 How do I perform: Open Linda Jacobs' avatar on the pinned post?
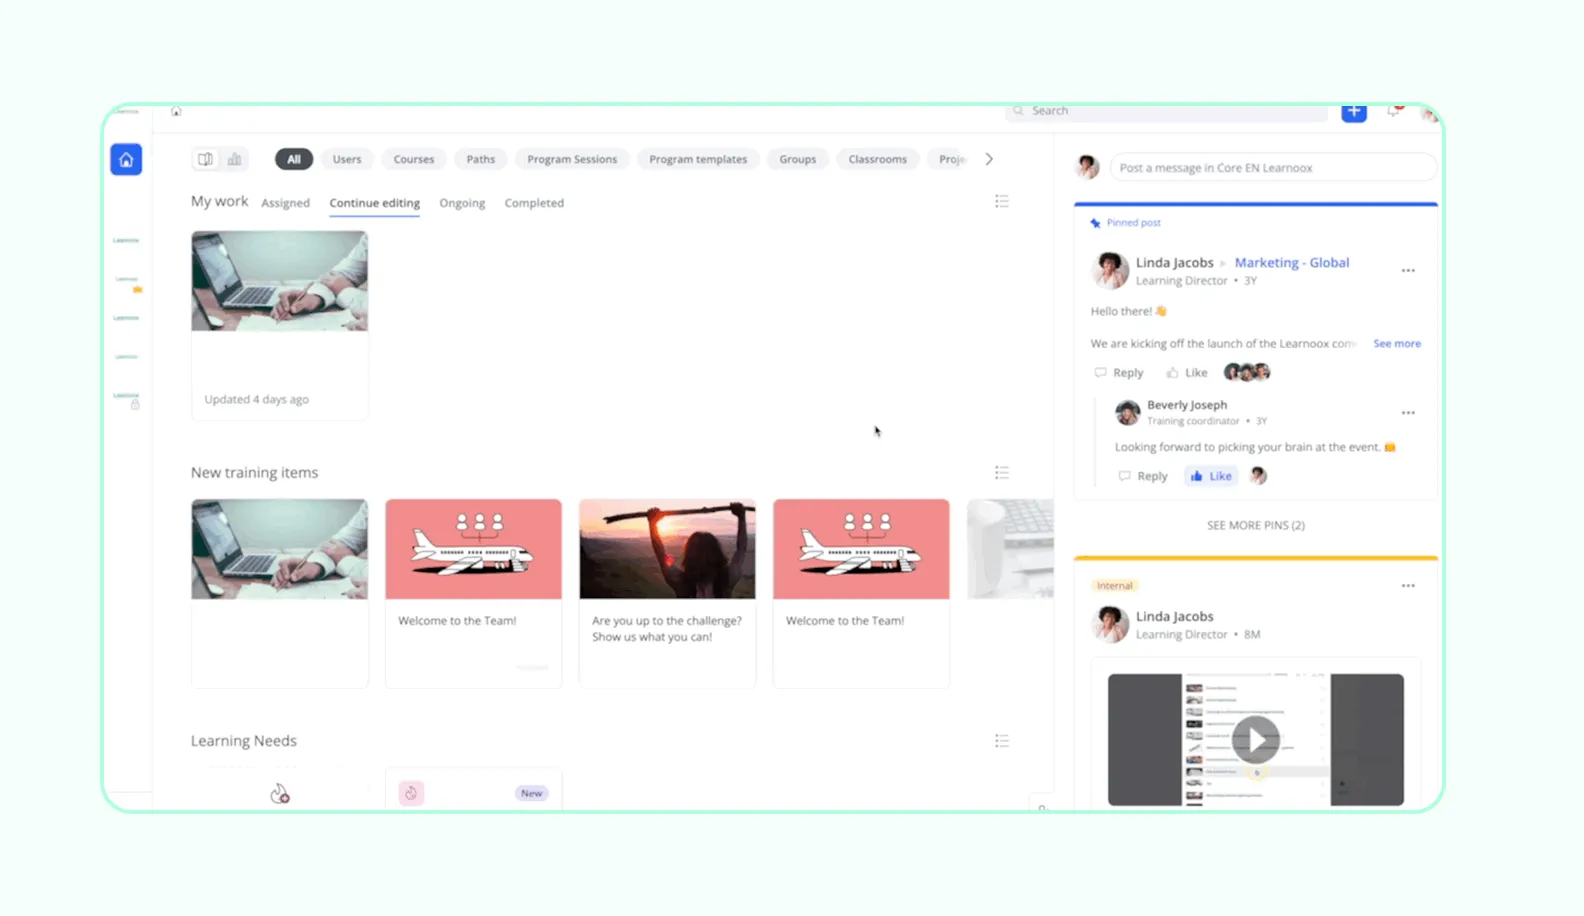coord(1110,270)
